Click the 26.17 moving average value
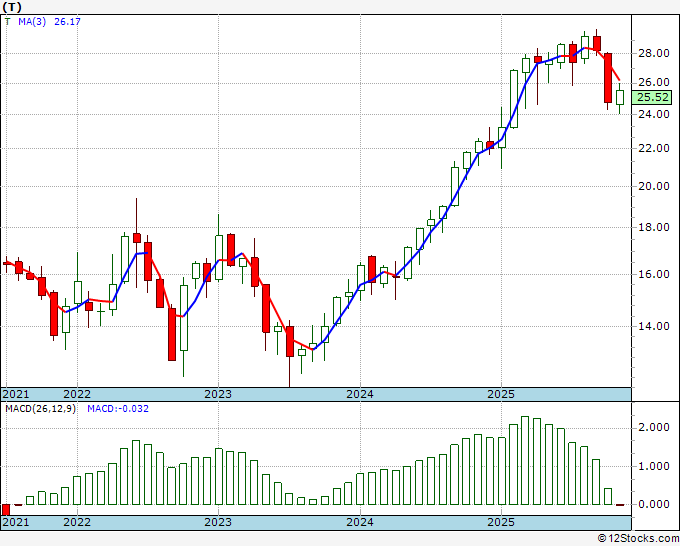 [67, 22]
